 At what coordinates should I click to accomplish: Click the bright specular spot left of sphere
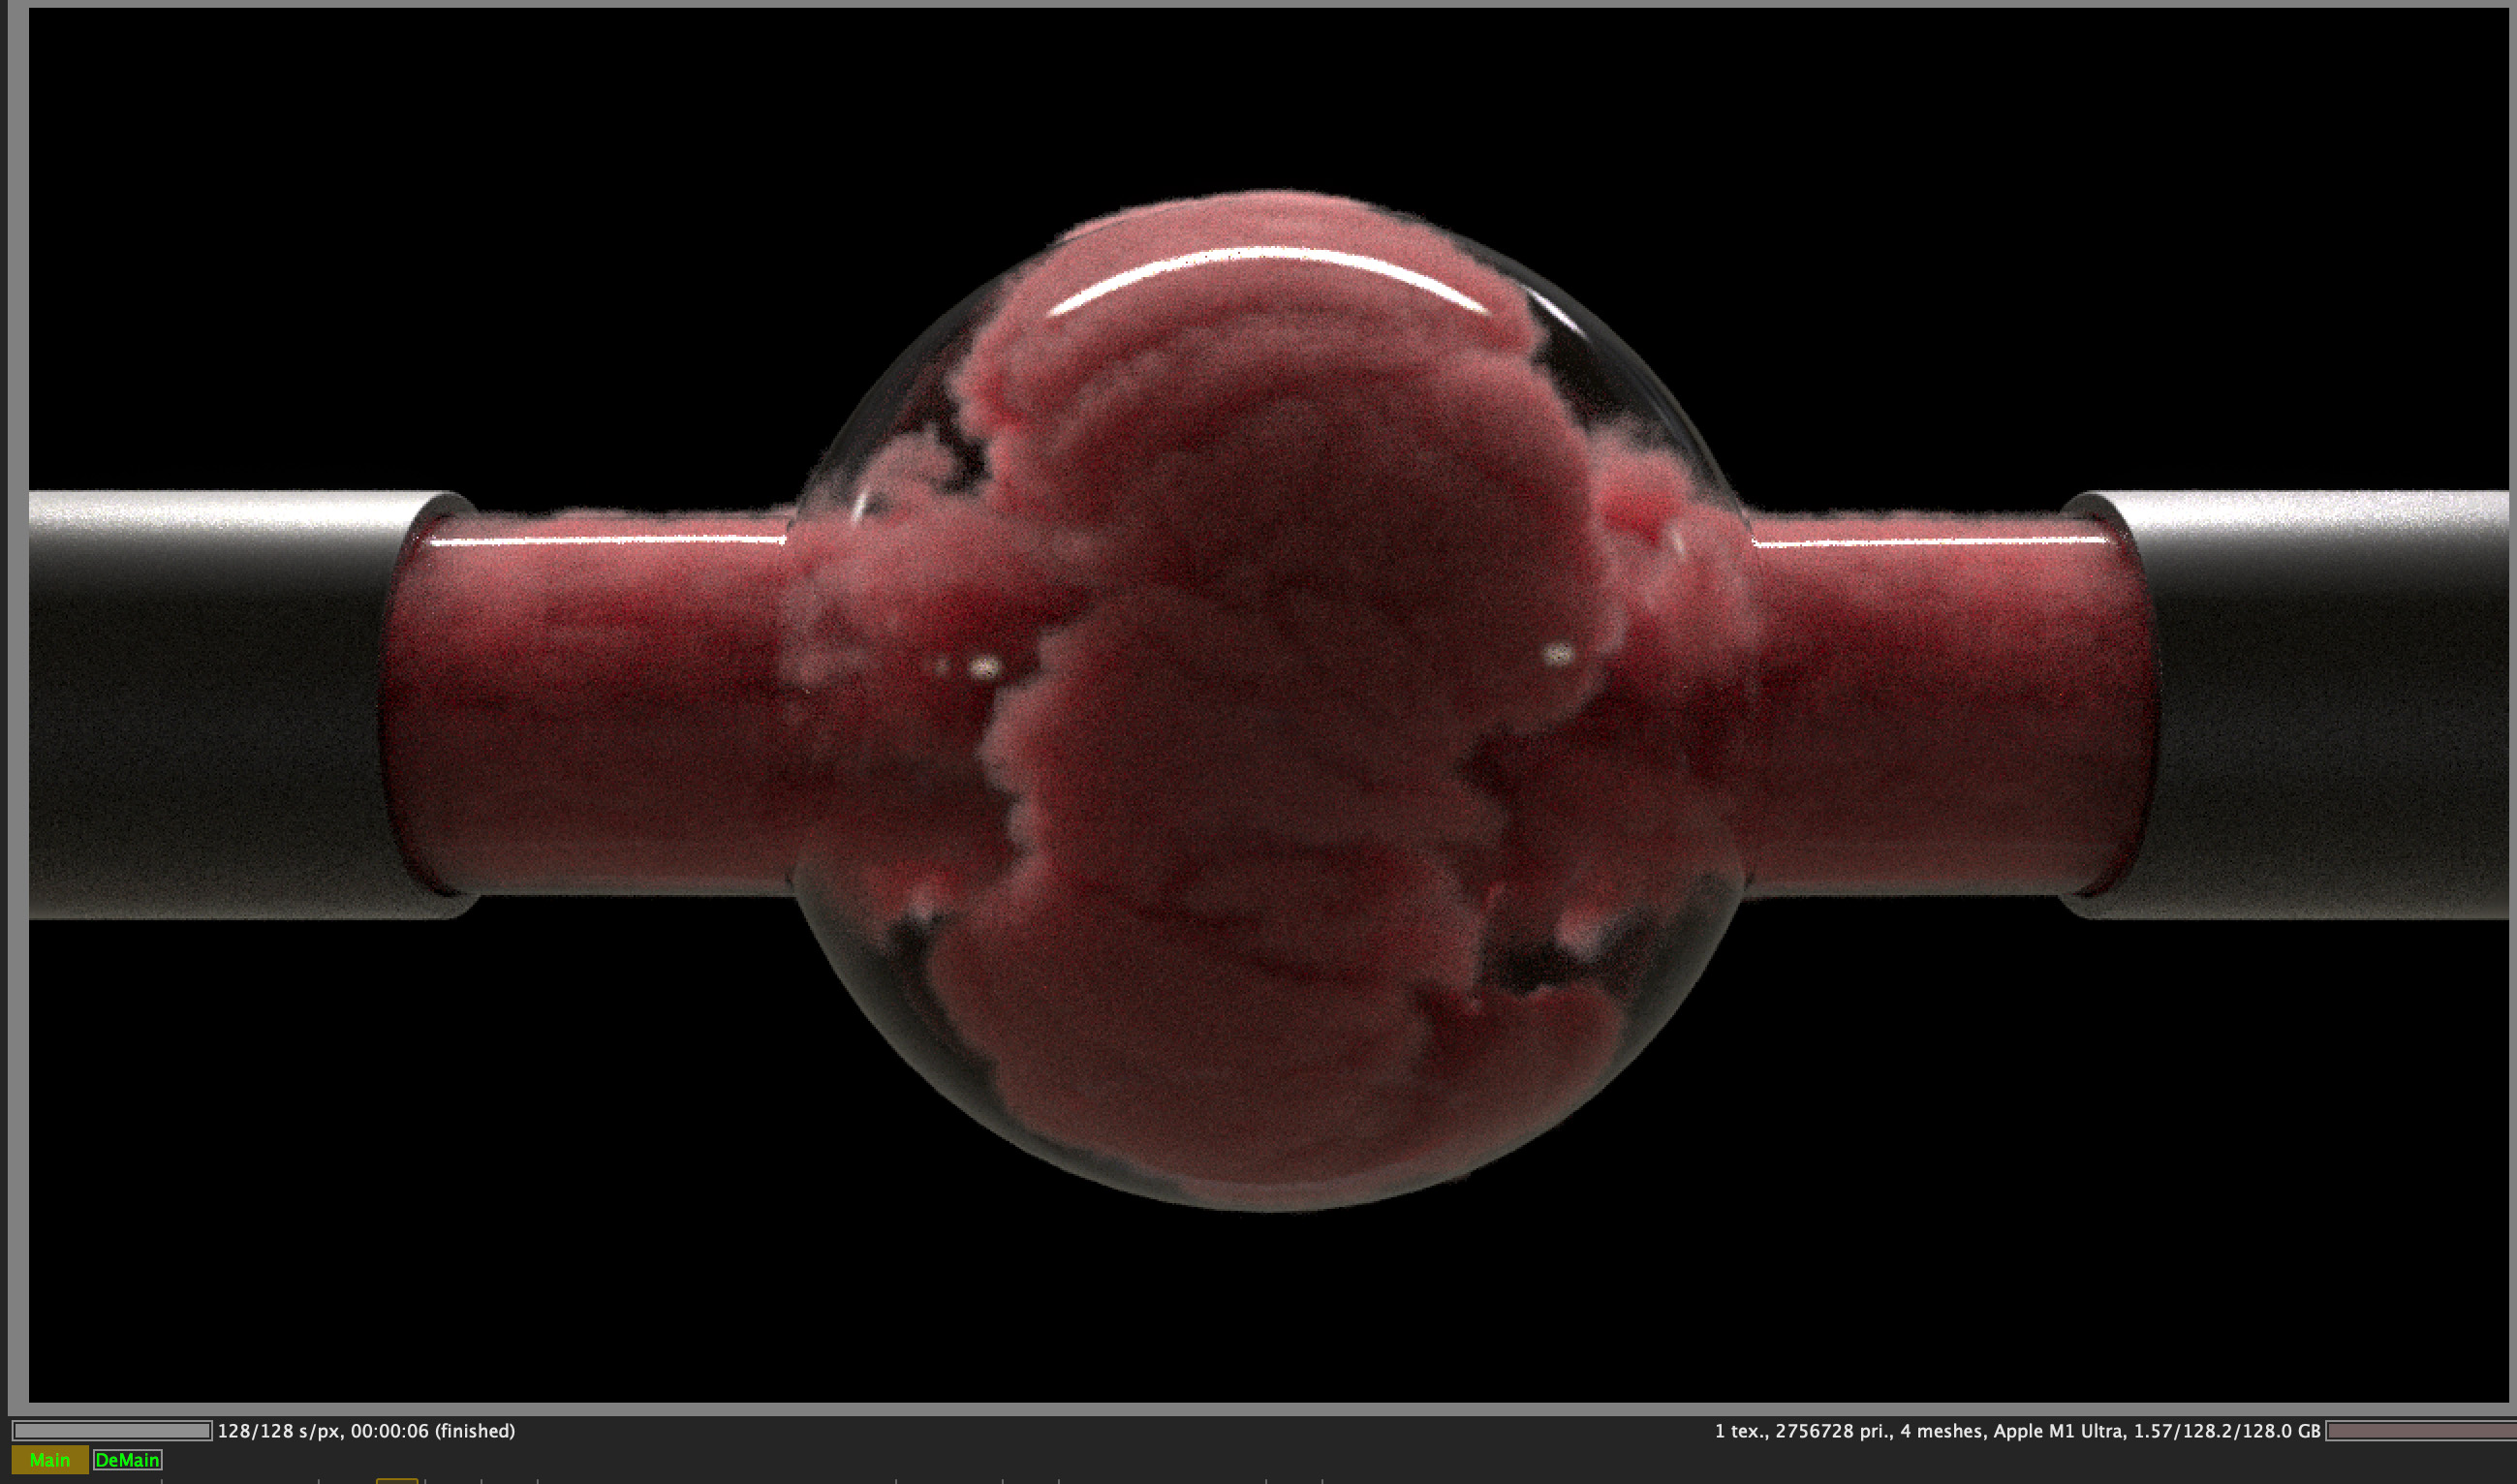(984, 666)
